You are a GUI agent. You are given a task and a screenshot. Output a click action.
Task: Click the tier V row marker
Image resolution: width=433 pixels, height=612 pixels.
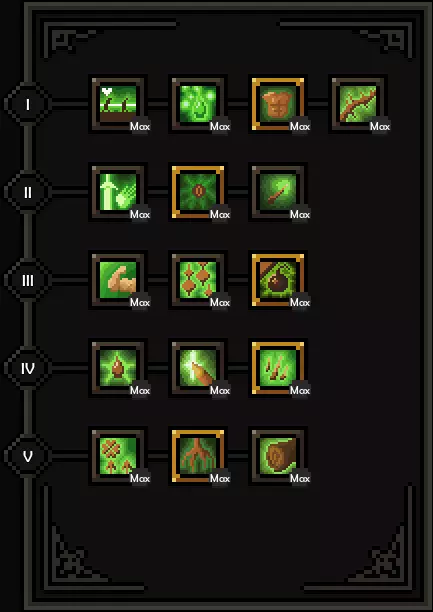(x=28, y=456)
